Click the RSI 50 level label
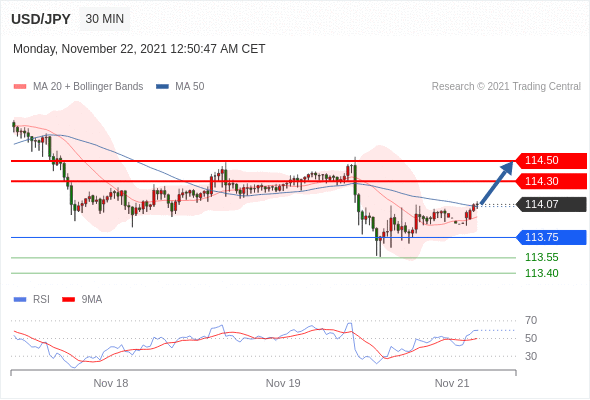Viewport: 590px width, 400px height. click(x=531, y=338)
